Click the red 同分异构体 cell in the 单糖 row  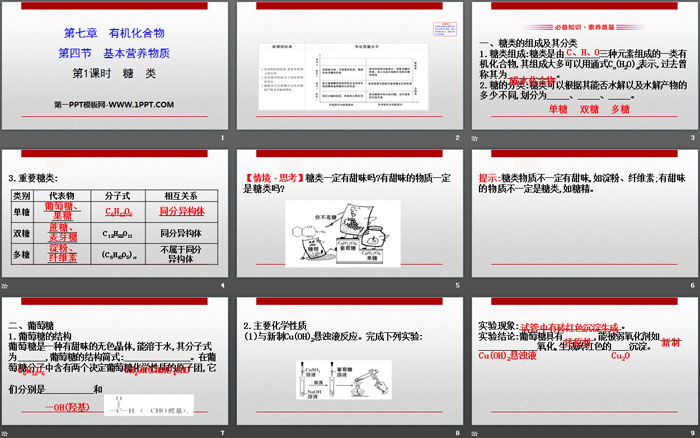pyautogui.click(x=182, y=211)
